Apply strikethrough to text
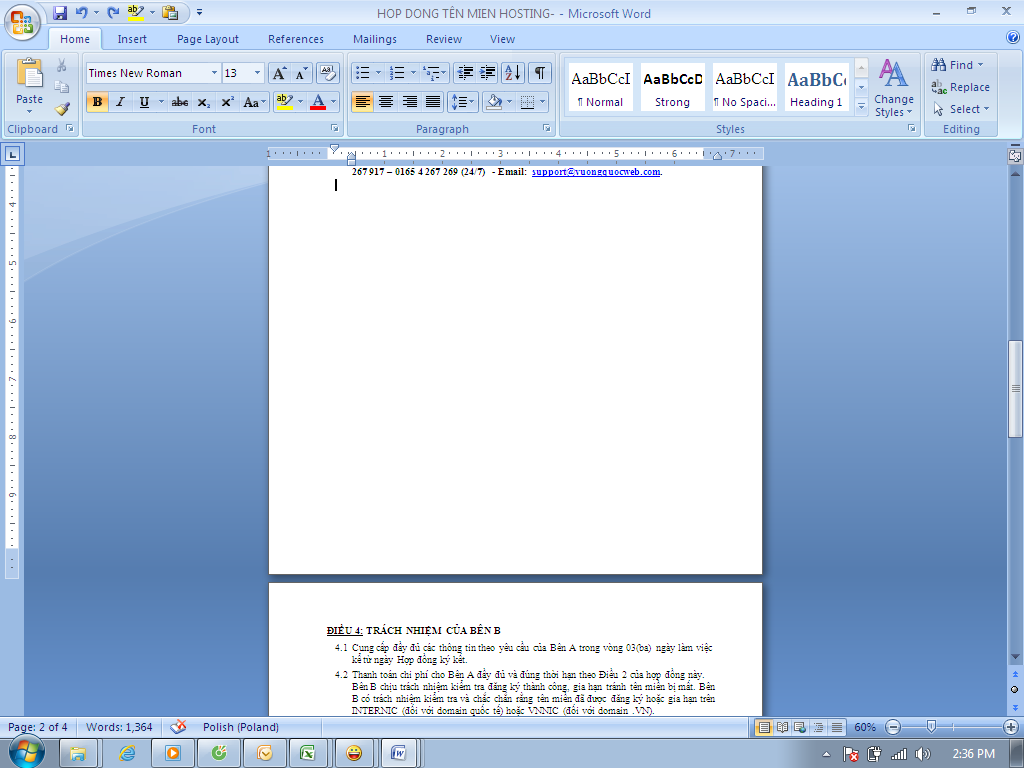The image size is (1024, 768). pyautogui.click(x=180, y=102)
